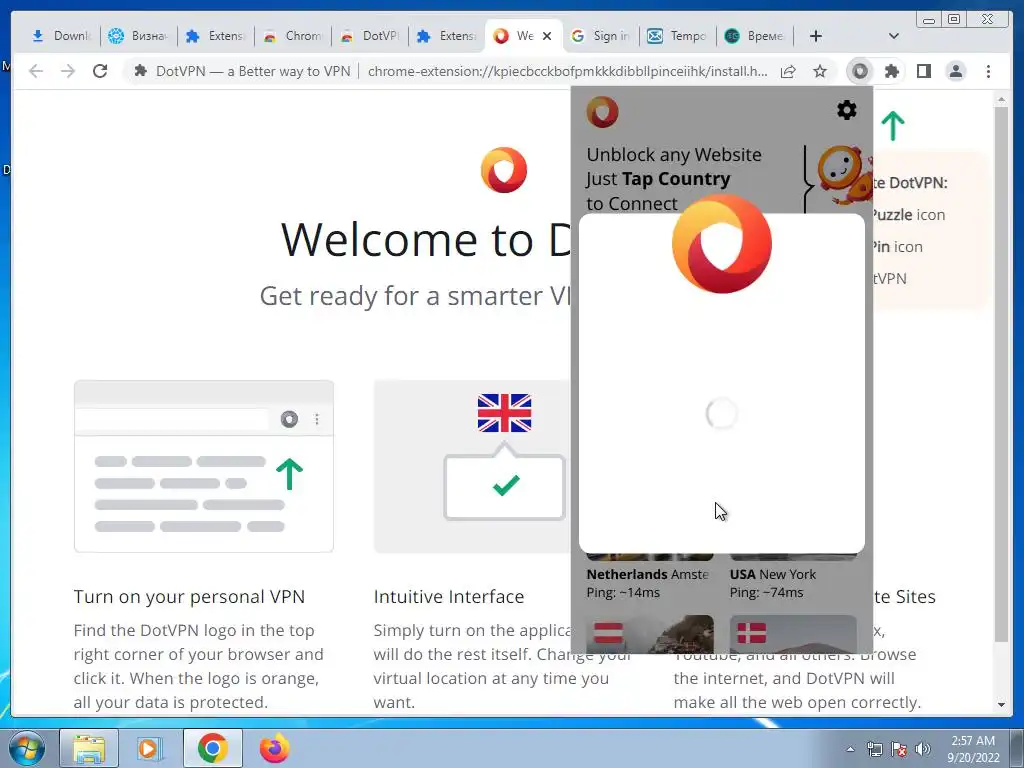Close the active Welcome tab
The image size is (1024, 768).
[547, 36]
